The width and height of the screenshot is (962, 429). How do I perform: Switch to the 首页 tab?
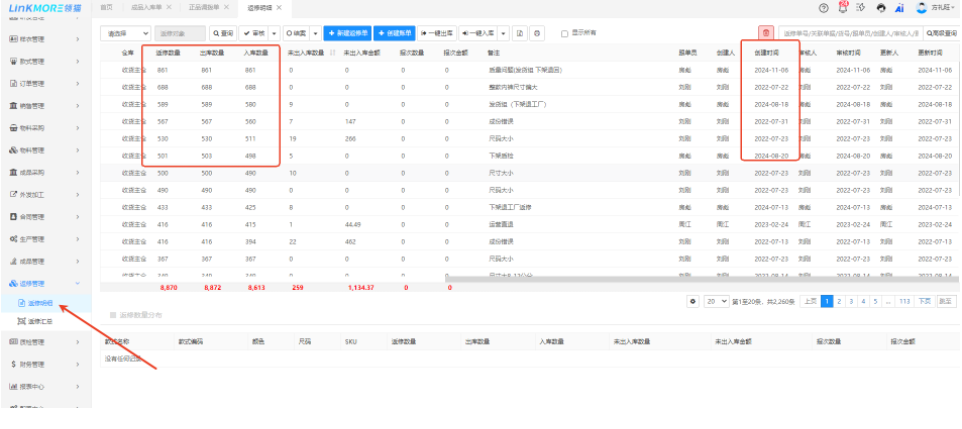pyautogui.click(x=106, y=7)
